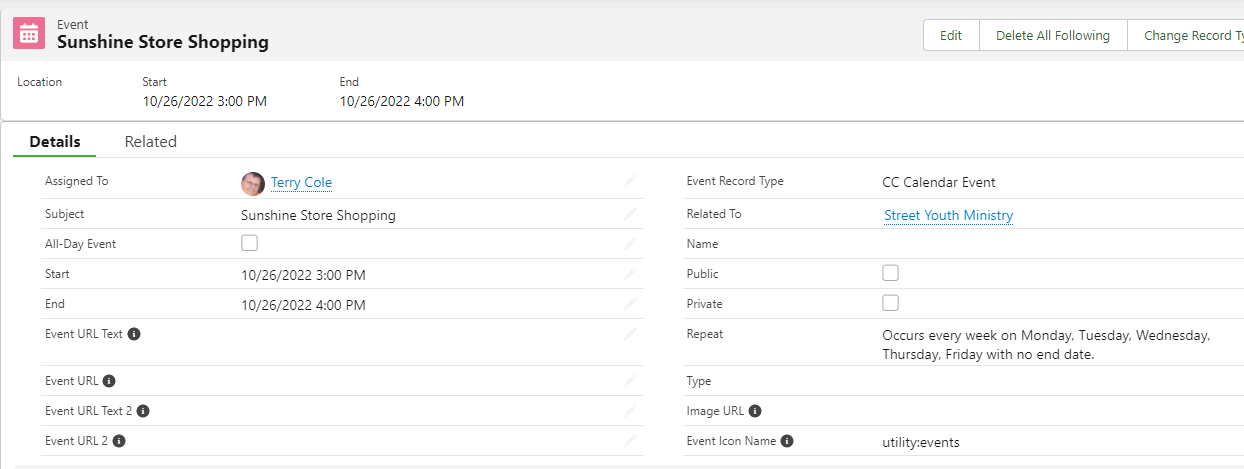Click Terry Cole's avatar photo
Image resolution: width=1244 pixels, height=469 pixels.
pos(253,183)
